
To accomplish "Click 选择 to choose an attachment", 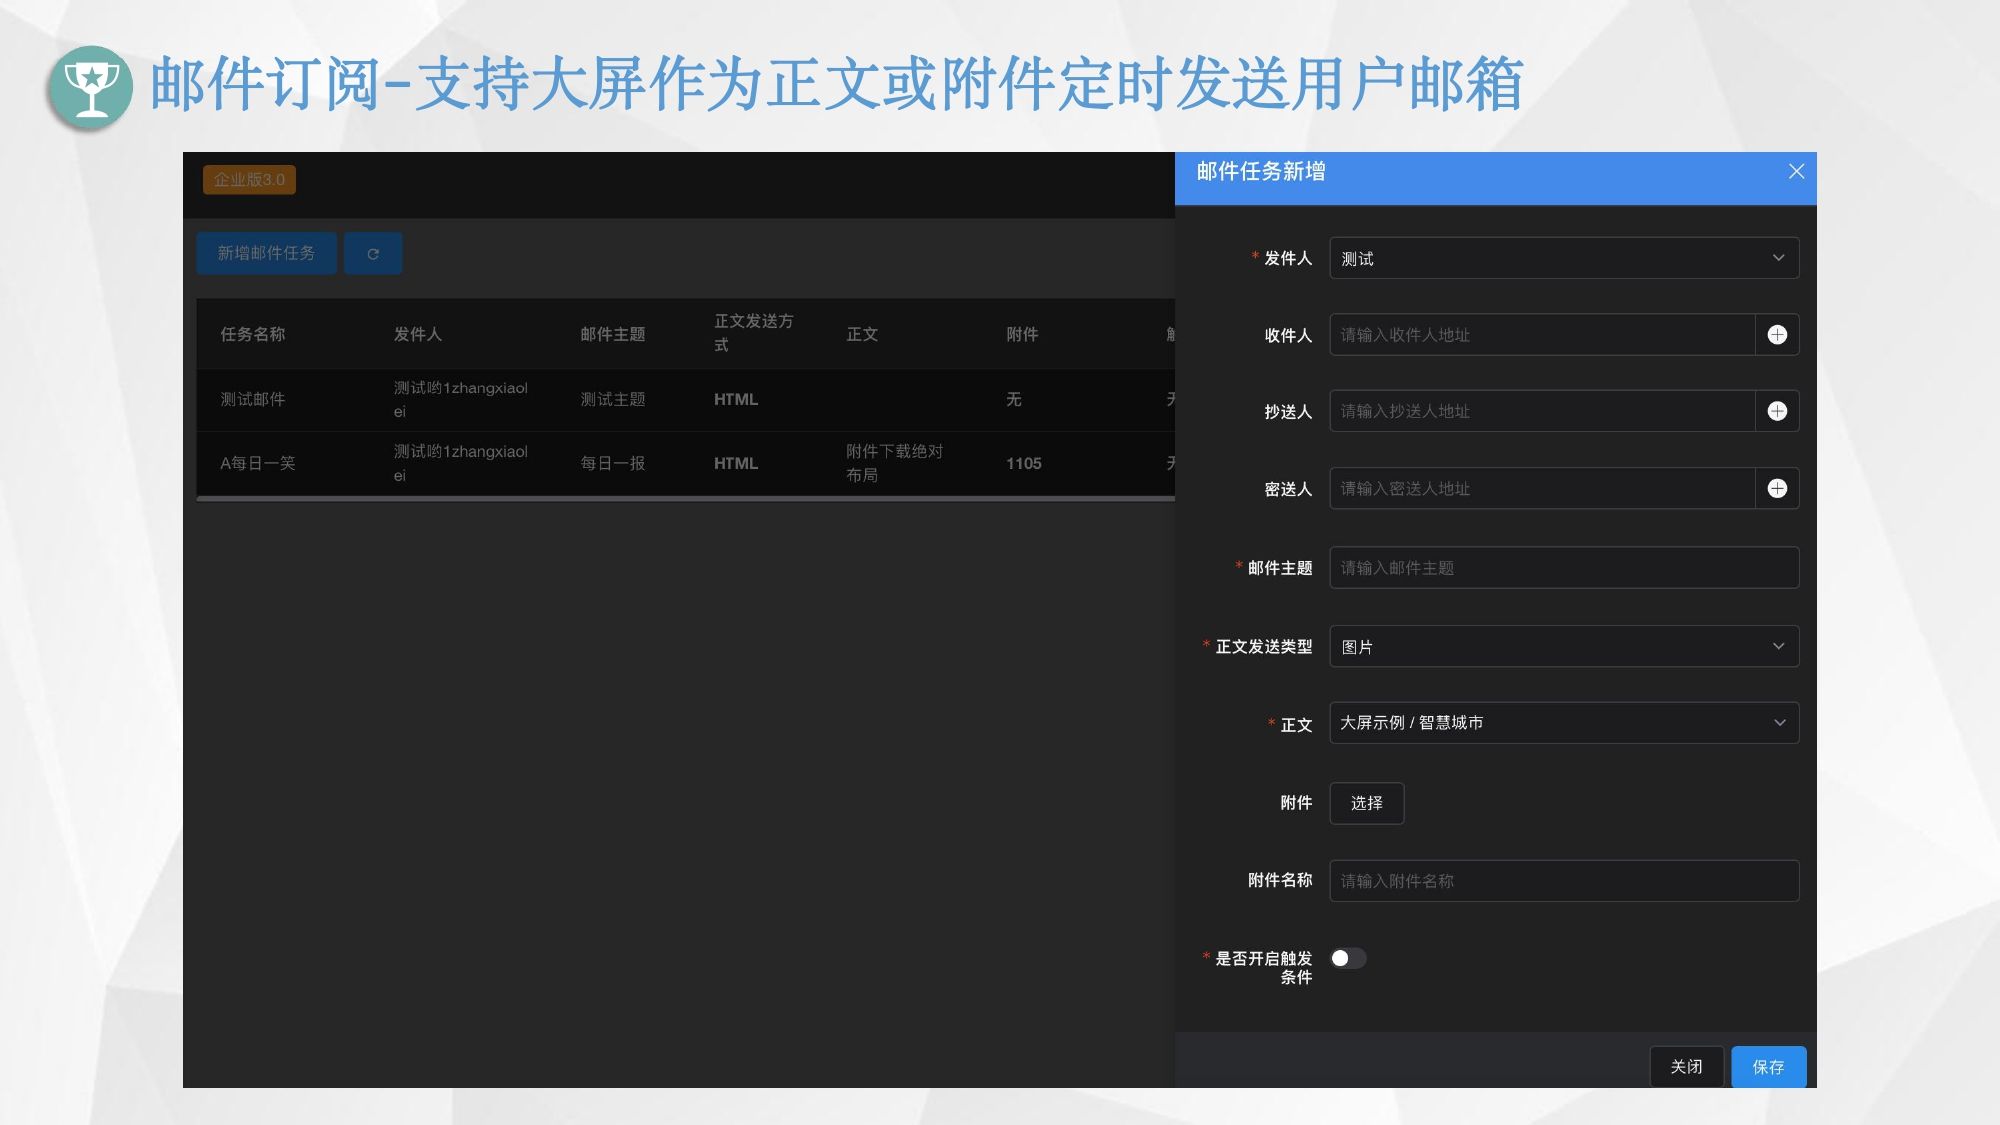I will tap(1366, 803).
